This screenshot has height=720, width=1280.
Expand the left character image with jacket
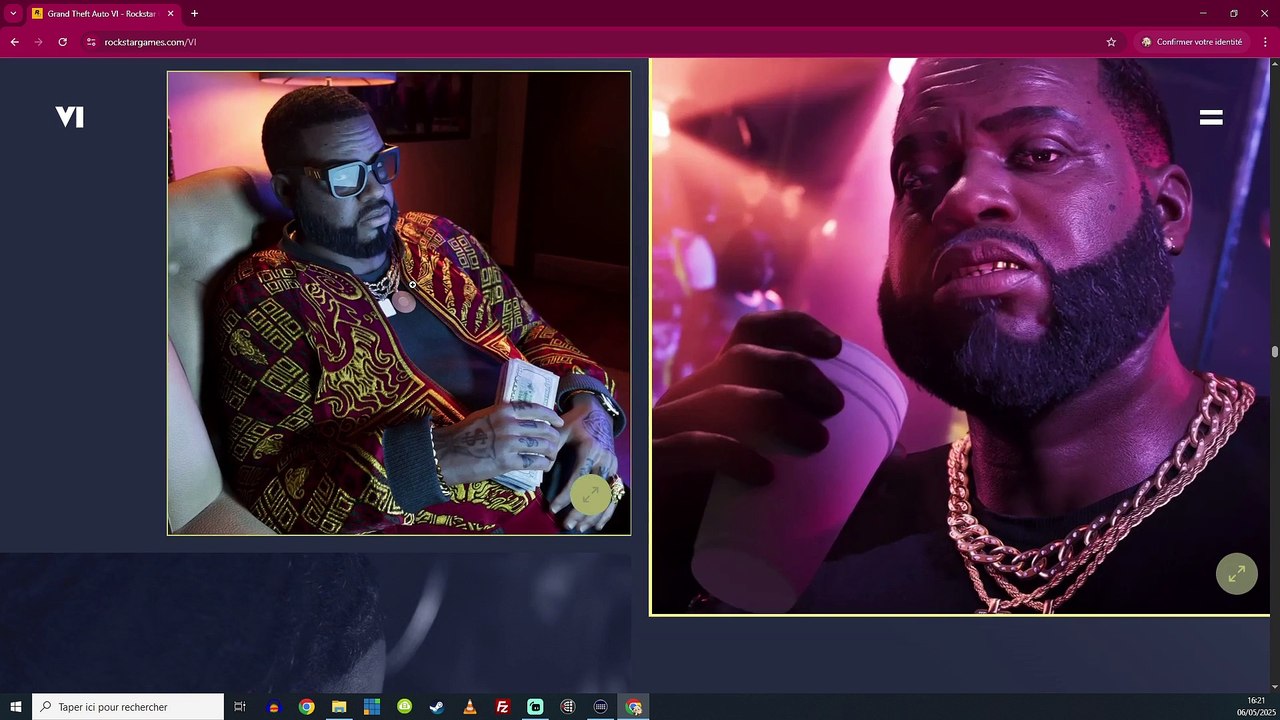tap(590, 494)
